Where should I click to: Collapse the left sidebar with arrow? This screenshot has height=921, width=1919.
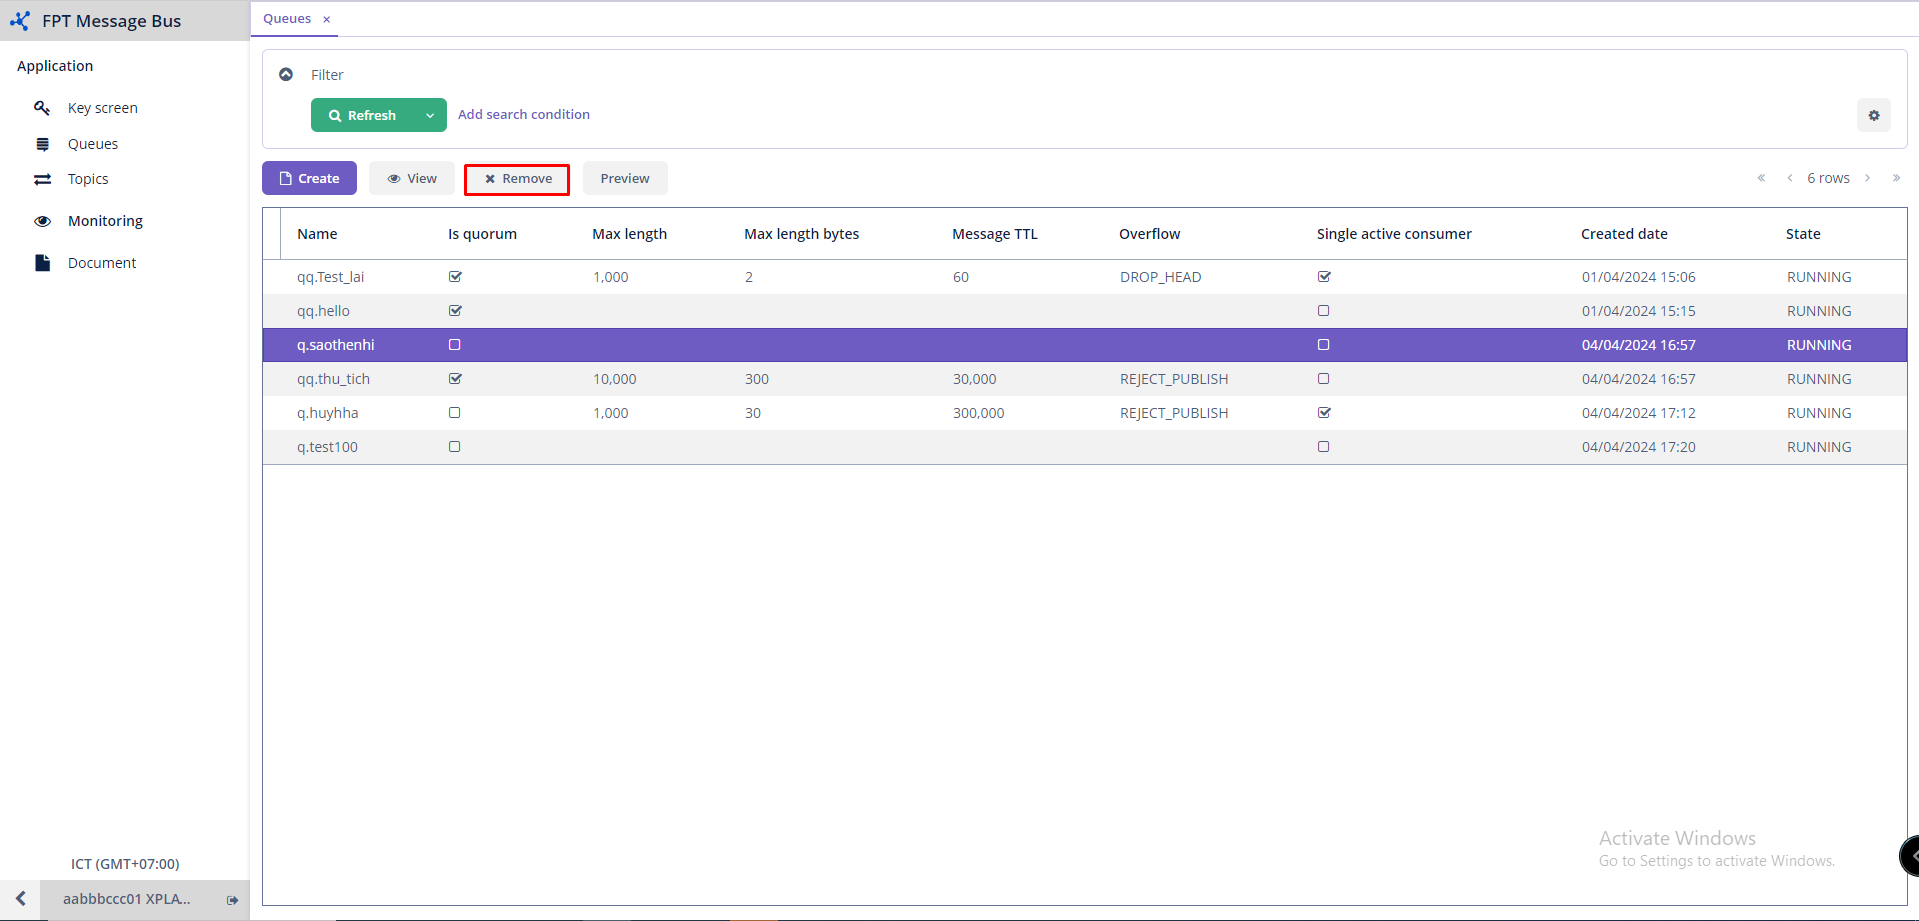point(20,899)
